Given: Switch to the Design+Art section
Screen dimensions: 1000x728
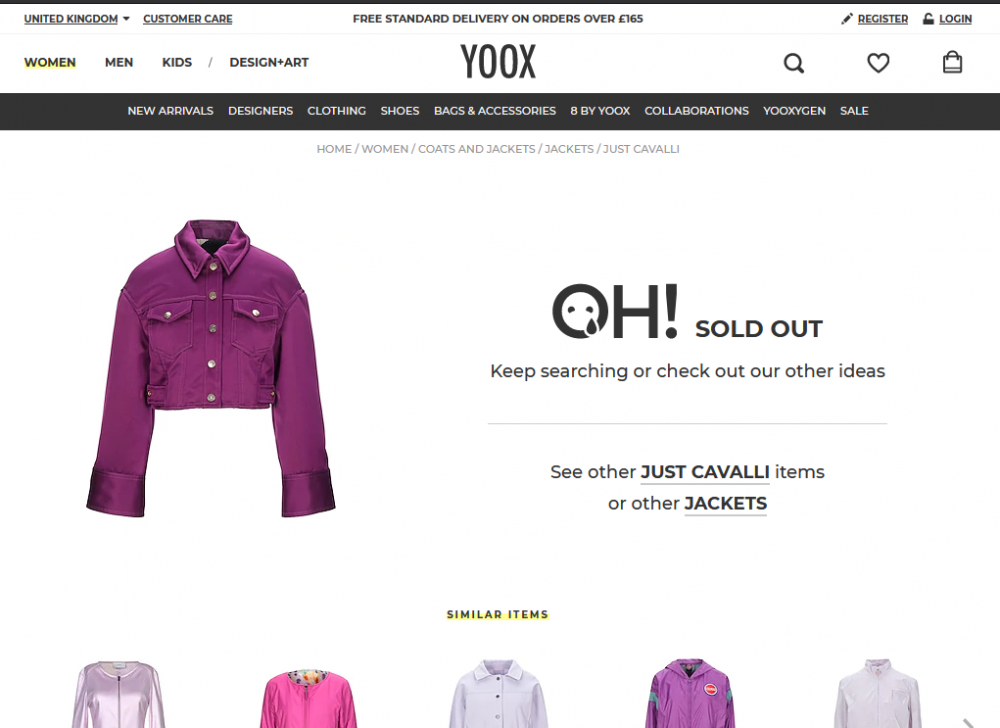Looking at the screenshot, I should 268,62.
